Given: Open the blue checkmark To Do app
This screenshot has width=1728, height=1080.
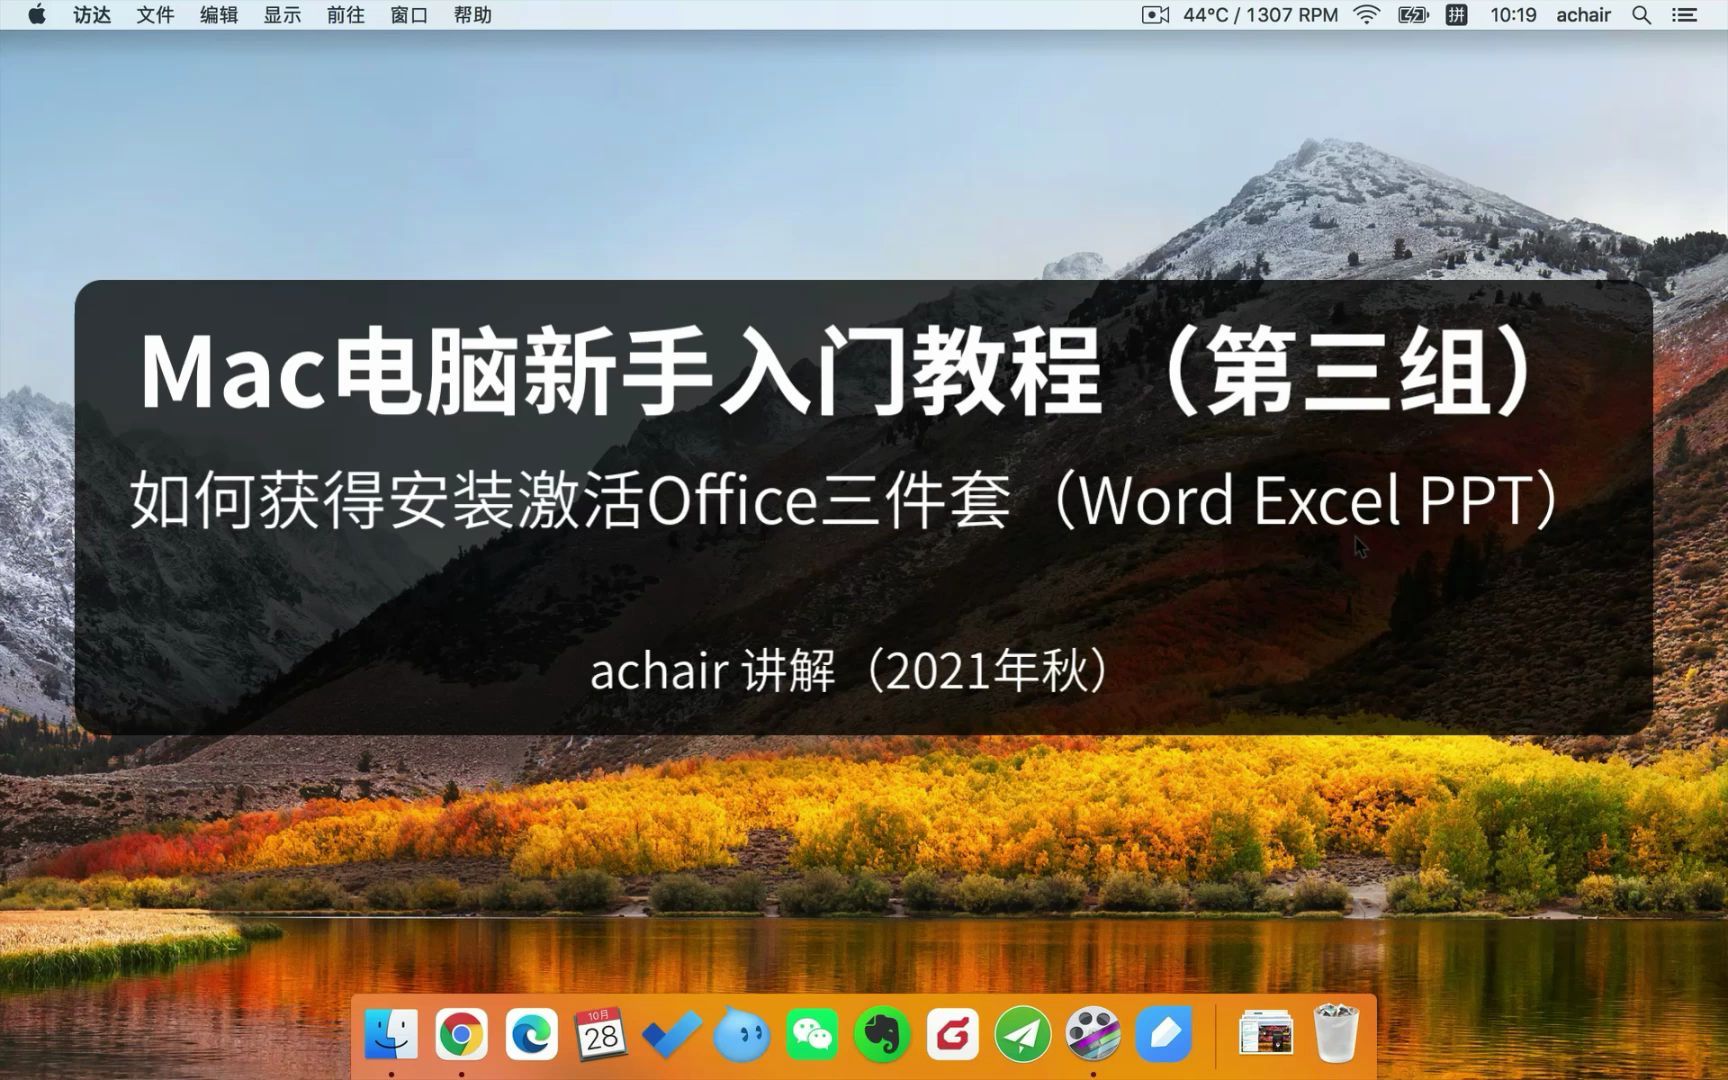Looking at the screenshot, I should [x=672, y=1034].
